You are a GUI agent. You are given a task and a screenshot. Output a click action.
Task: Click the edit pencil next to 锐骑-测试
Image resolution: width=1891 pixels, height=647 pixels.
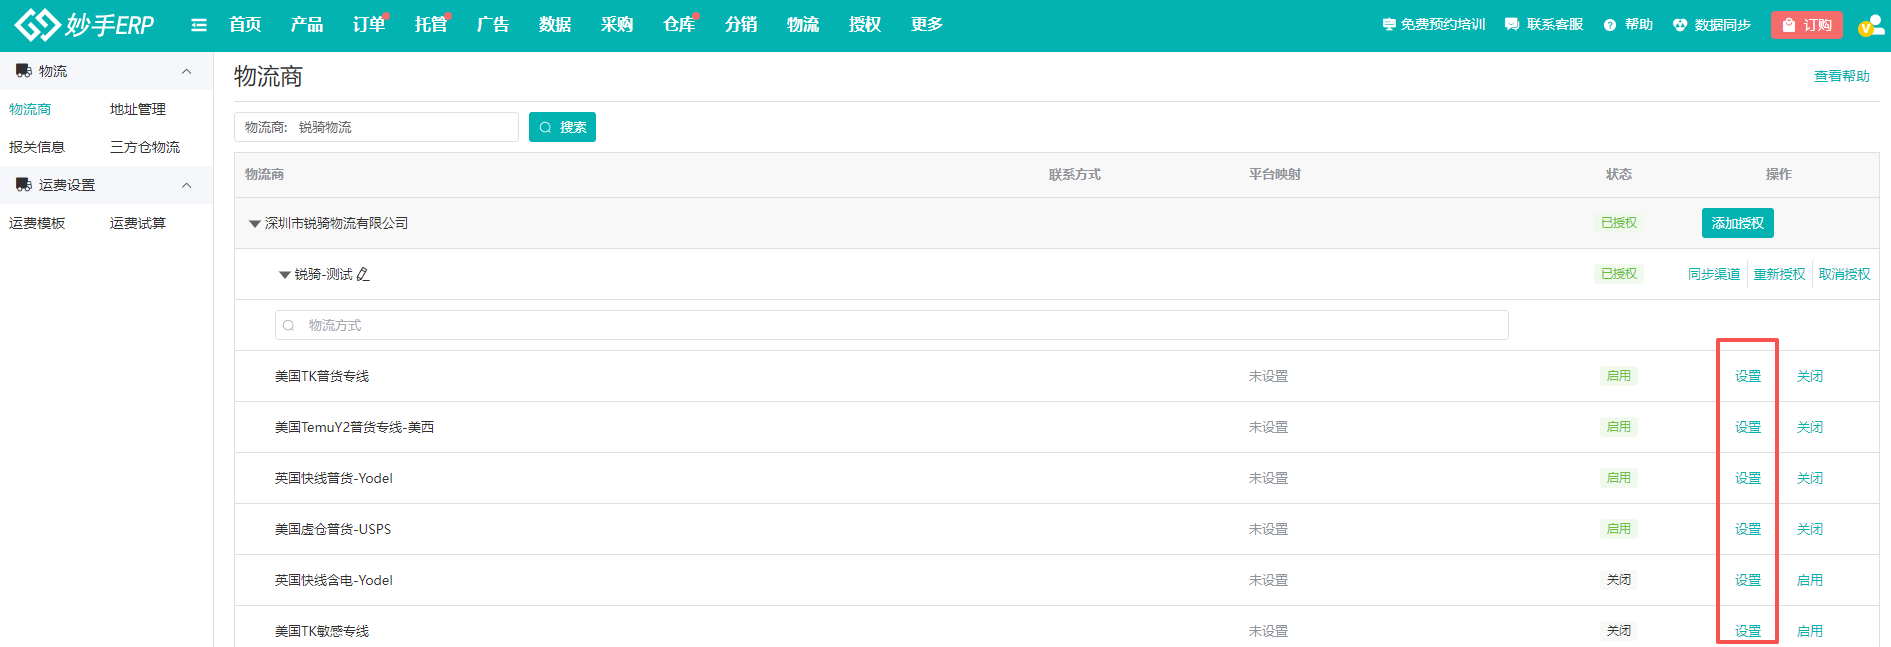363,274
